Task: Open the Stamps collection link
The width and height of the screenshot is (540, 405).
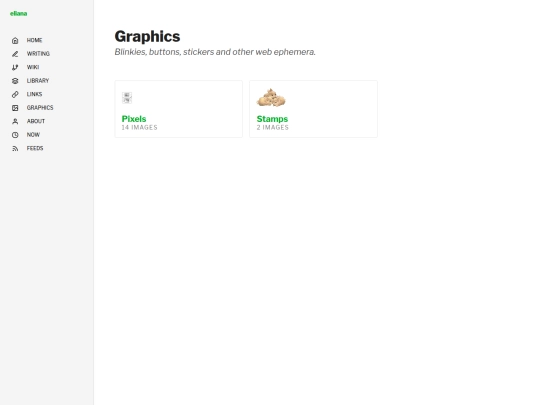Action: (x=272, y=119)
